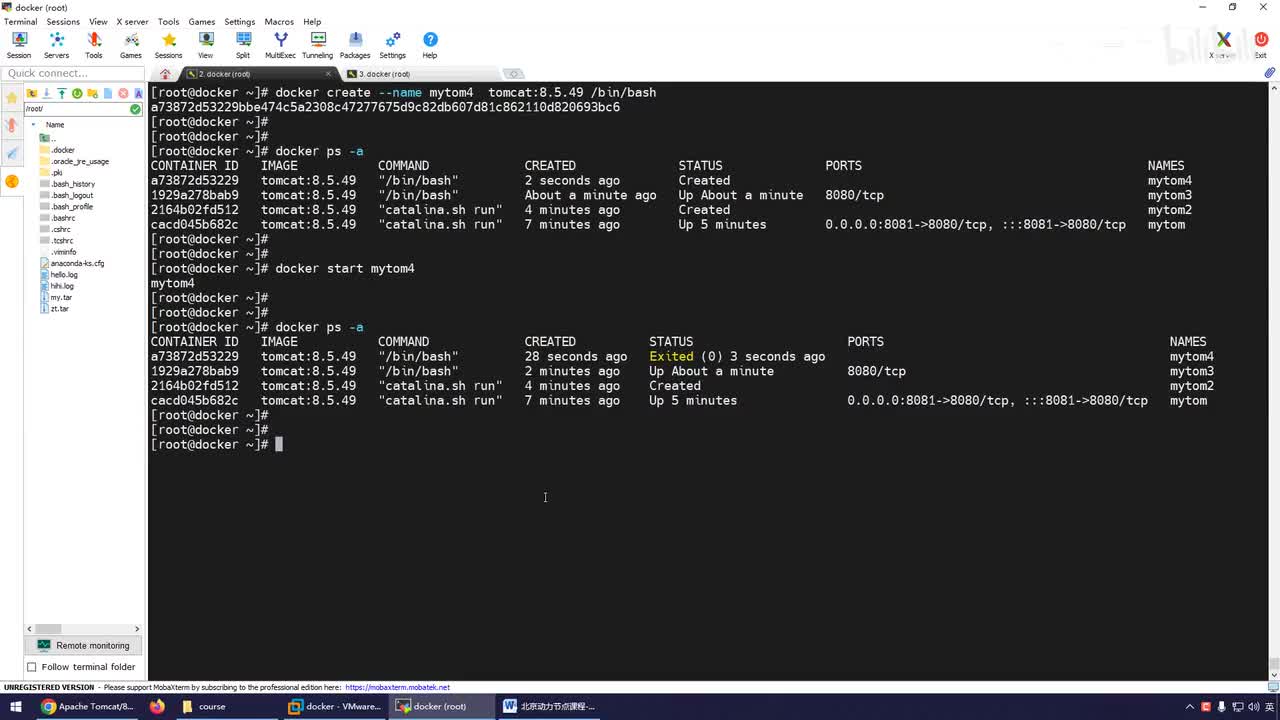Select the orange Sftp sidebar tab

(x=12, y=181)
